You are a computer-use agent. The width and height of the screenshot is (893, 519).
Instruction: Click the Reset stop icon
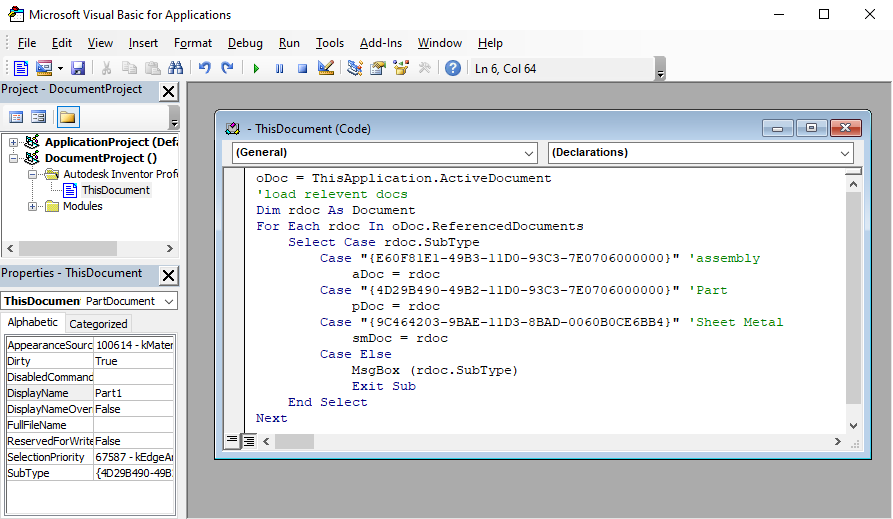pos(302,68)
